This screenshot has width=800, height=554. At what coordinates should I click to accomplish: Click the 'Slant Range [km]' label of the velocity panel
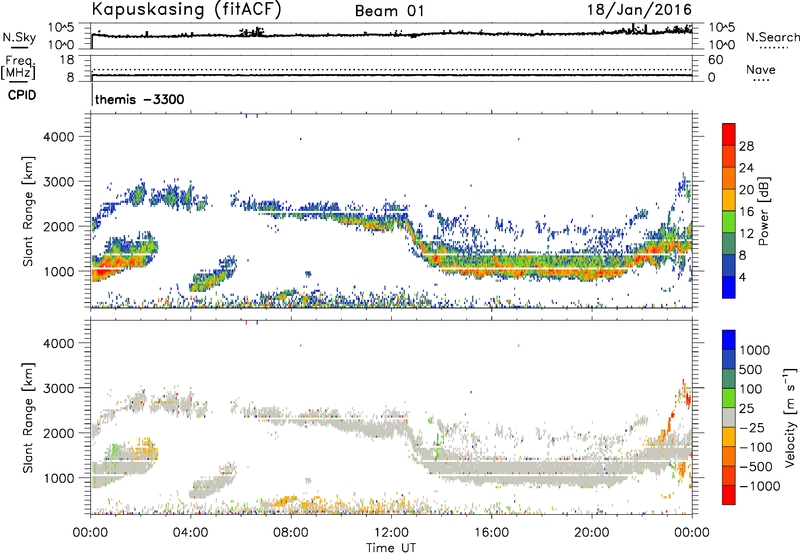[x=28, y=418]
